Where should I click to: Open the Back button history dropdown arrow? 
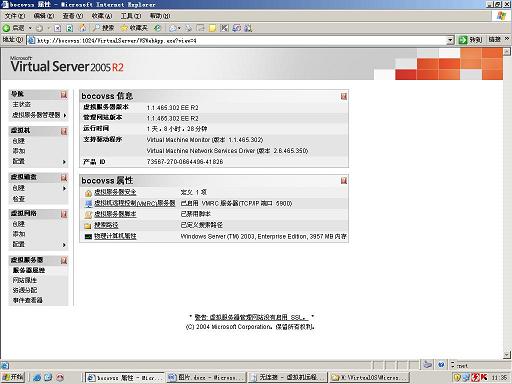pos(30,28)
